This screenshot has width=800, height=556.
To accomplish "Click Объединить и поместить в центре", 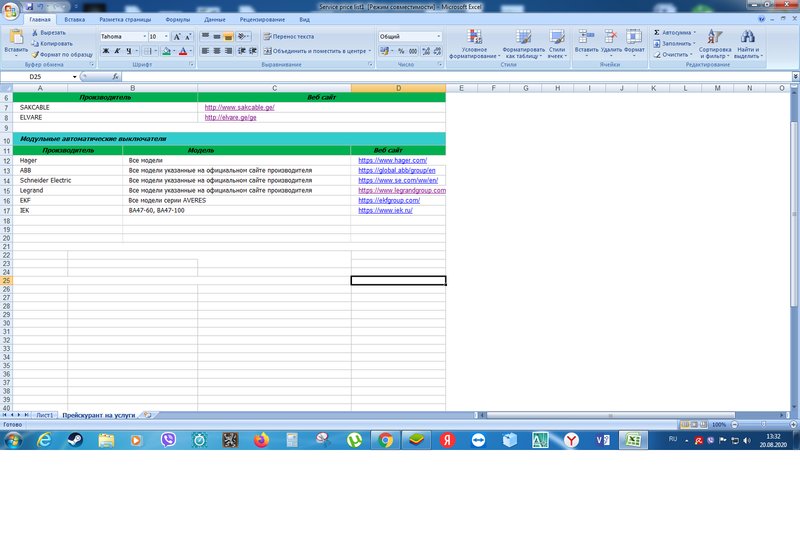I will tap(315, 51).
